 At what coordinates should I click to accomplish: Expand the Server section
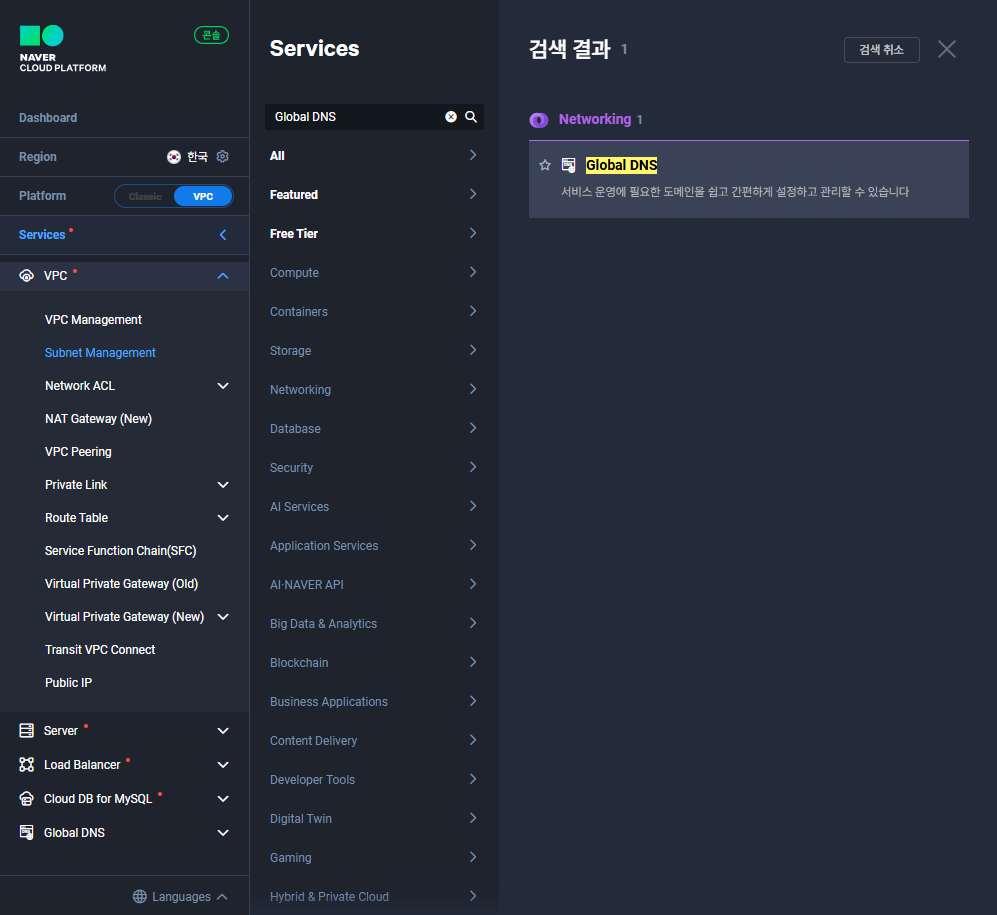pos(223,731)
